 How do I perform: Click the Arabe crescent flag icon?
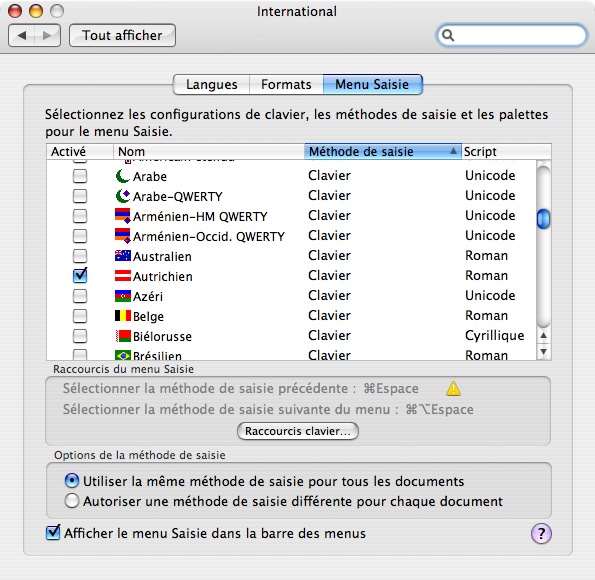tap(123, 176)
